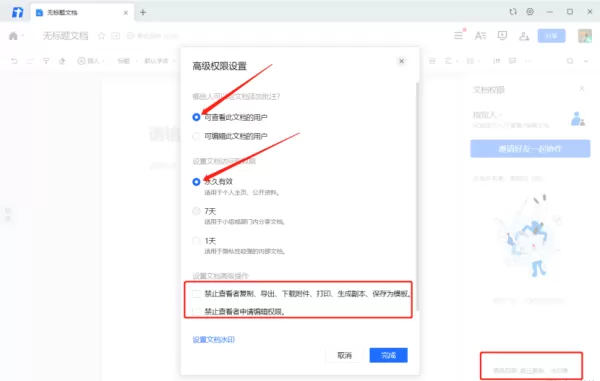Close the 无标题文档 tab

126,13
